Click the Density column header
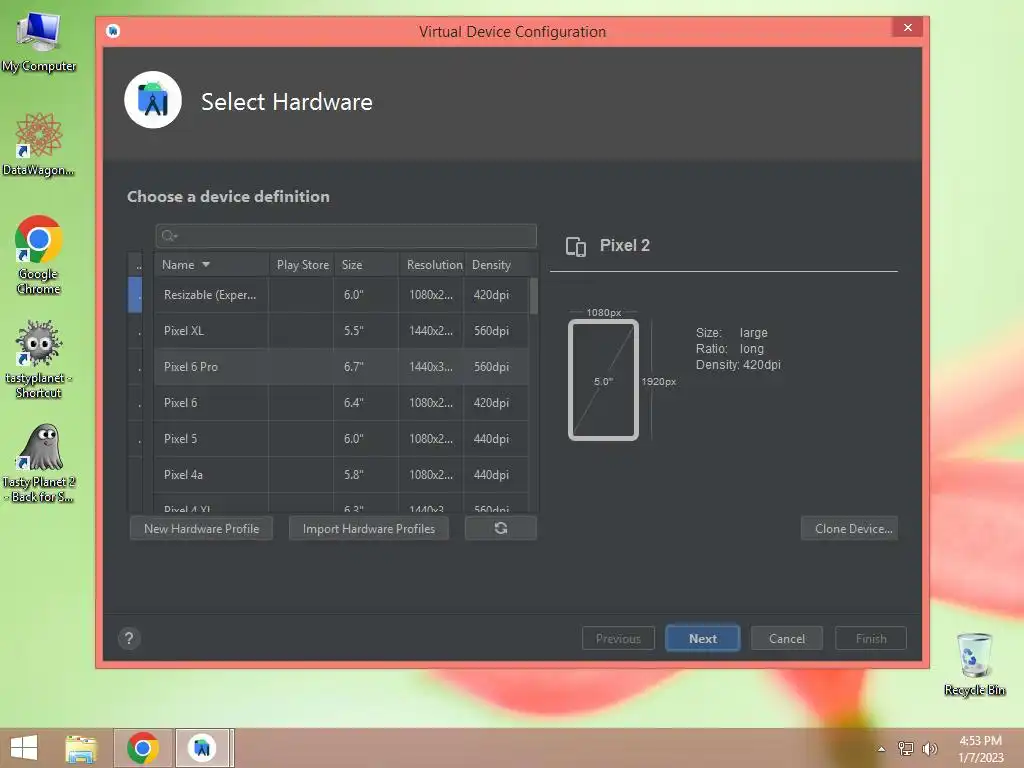The width and height of the screenshot is (1024, 768). pos(497,264)
